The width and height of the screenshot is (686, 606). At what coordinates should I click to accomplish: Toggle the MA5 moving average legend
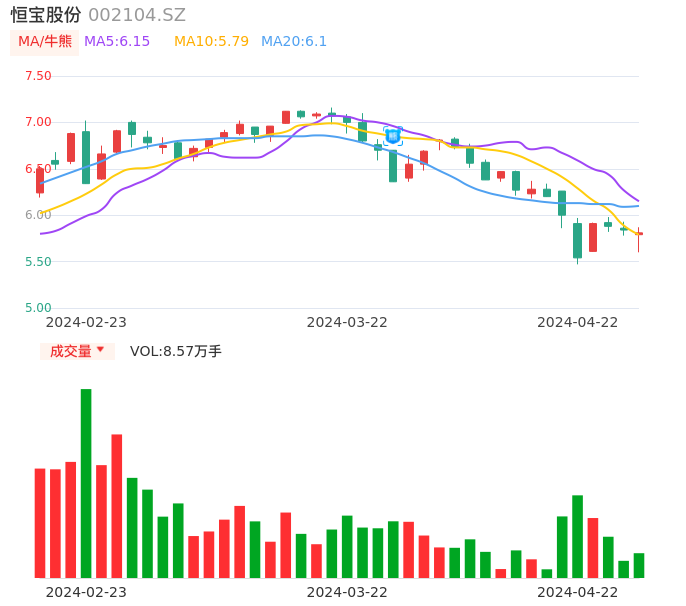(x=117, y=42)
